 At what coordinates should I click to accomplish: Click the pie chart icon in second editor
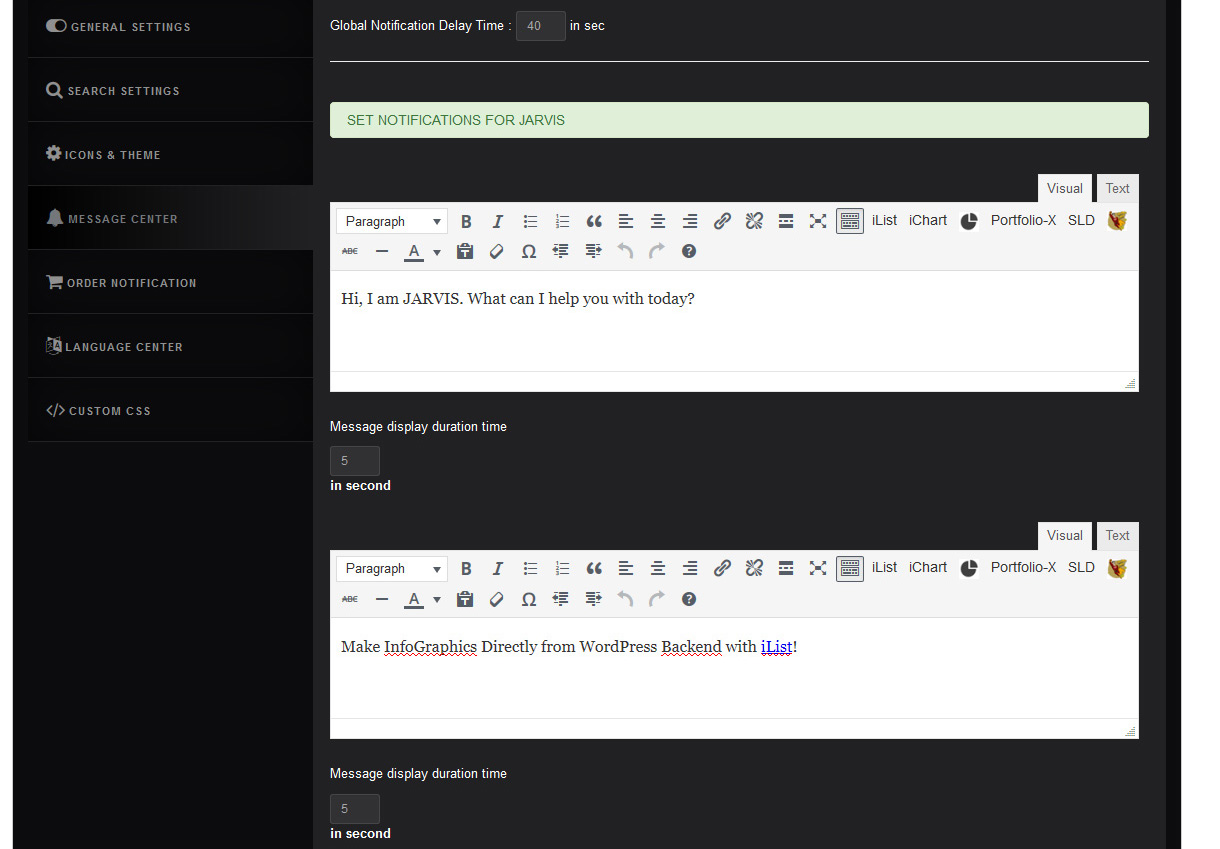tap(968, 568)
